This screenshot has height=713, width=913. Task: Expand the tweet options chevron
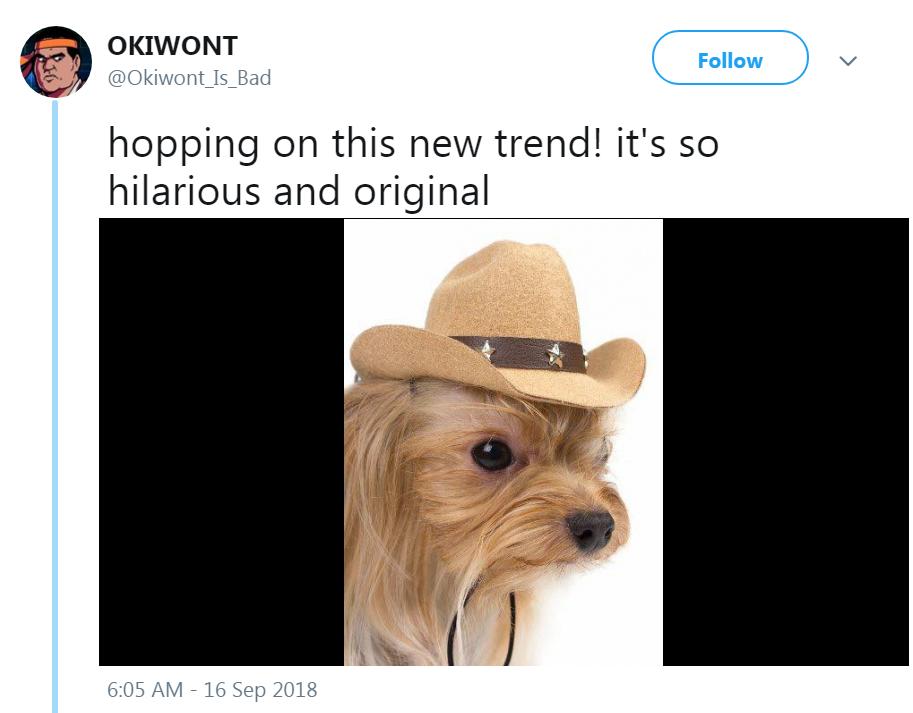(848, 61)
